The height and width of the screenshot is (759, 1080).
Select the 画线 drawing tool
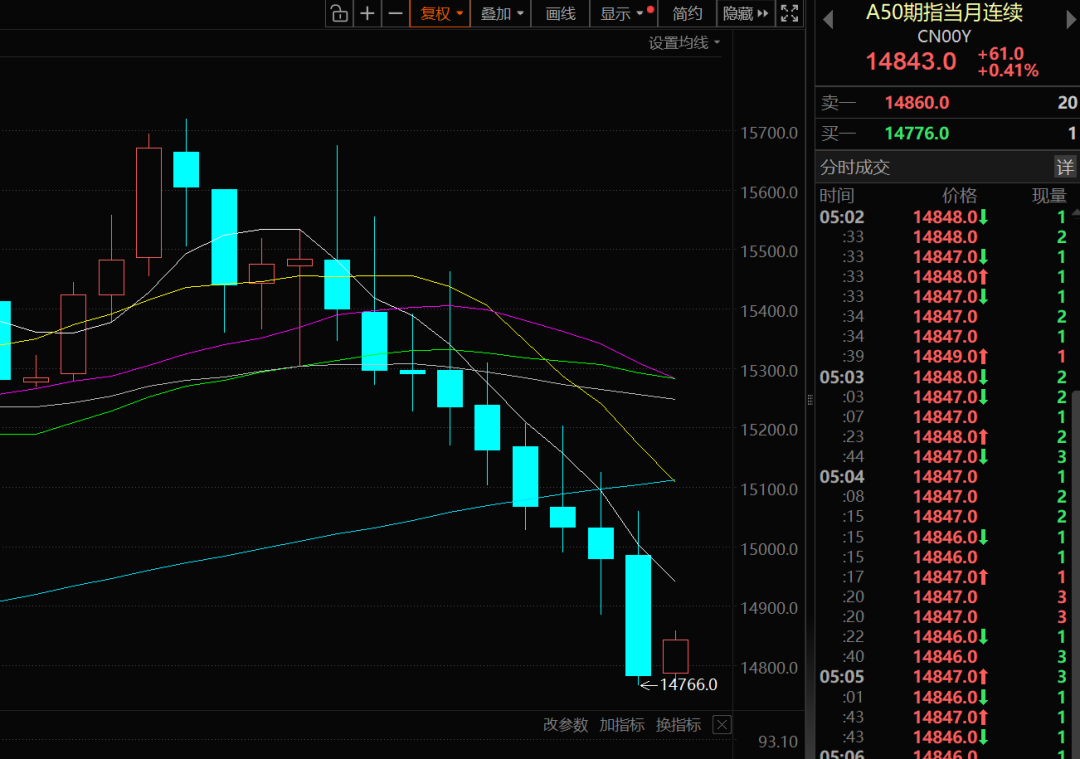pyautogui.click(x=560, y=13)
